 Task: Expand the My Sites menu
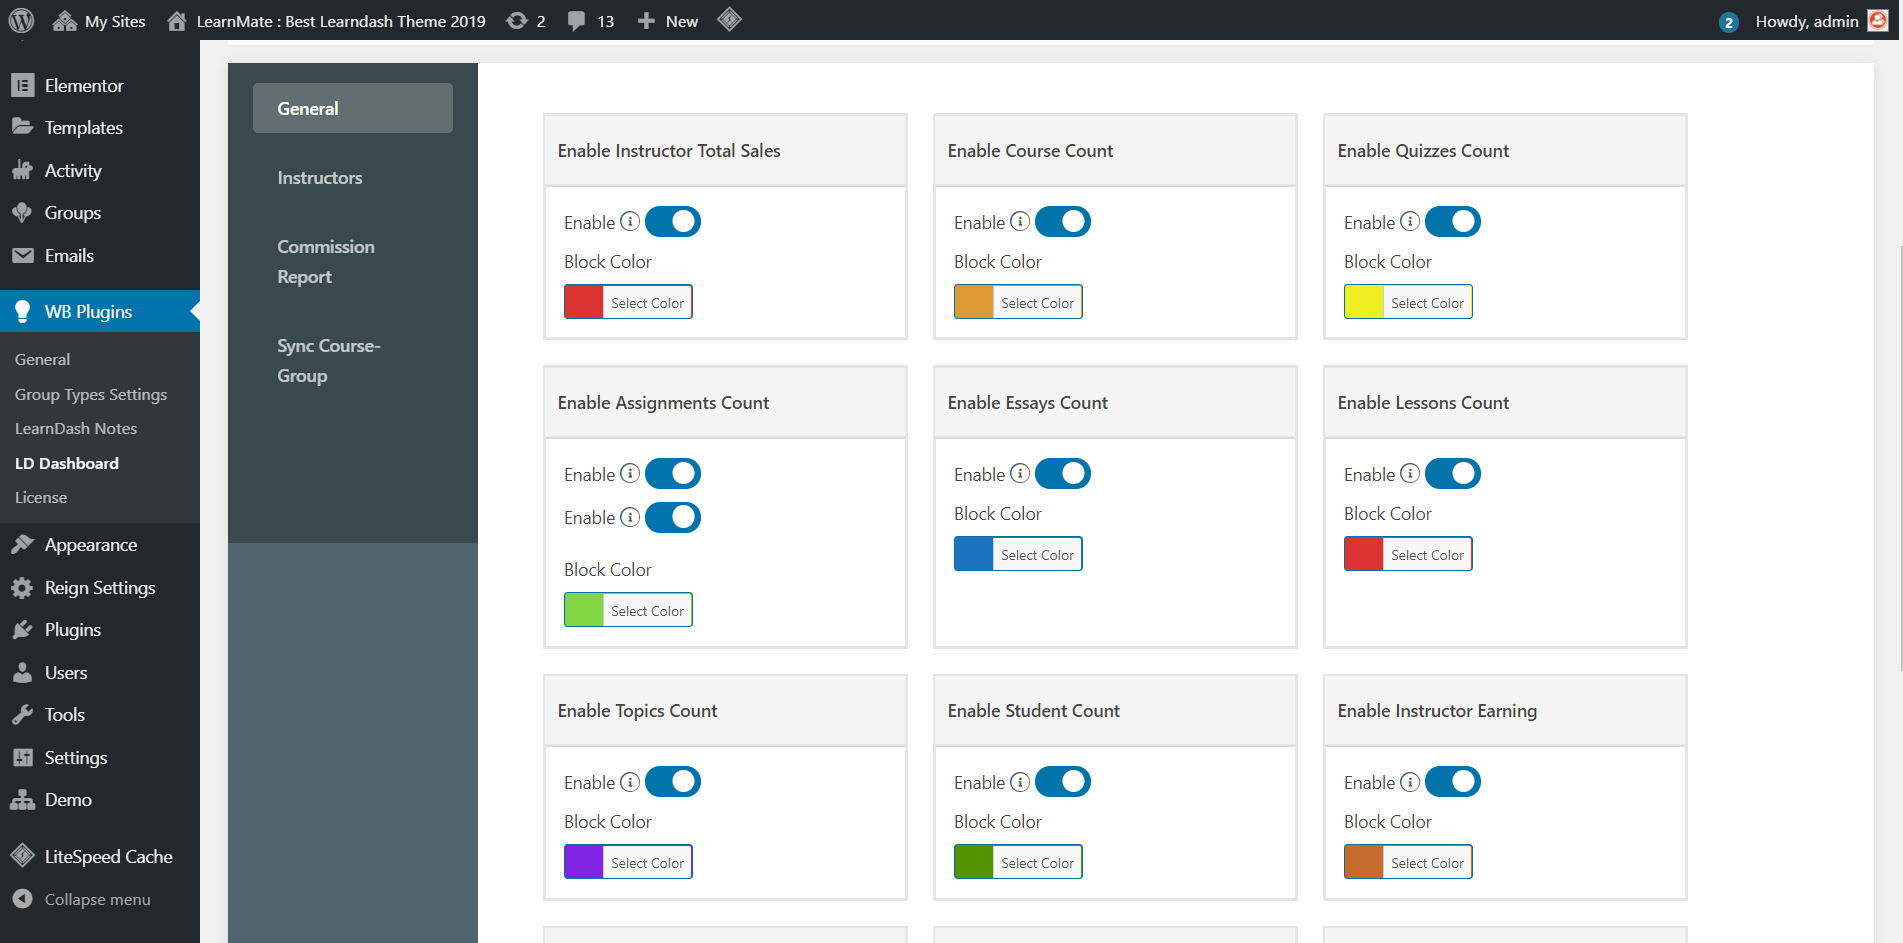pos(99,21)
